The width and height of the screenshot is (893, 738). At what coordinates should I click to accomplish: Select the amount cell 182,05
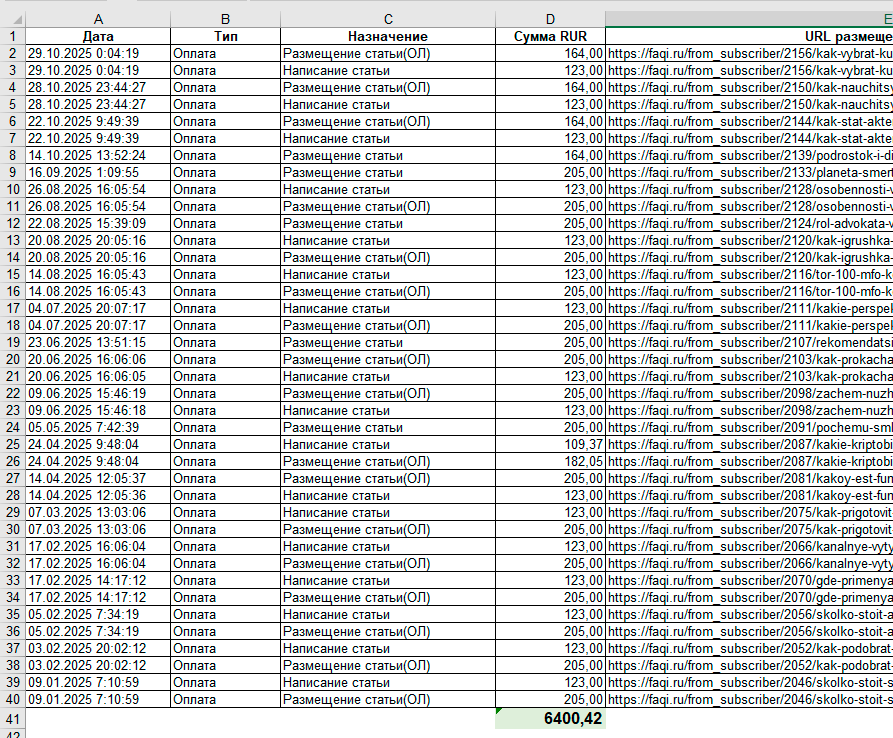(550, 461)
